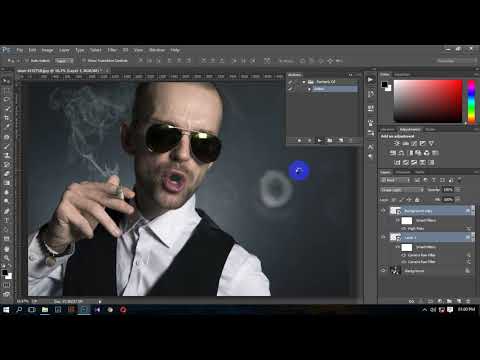Click the Layer 1 smart filter mask thumbnail
Viewport: 480px width, 360px height.
[407, 247]
